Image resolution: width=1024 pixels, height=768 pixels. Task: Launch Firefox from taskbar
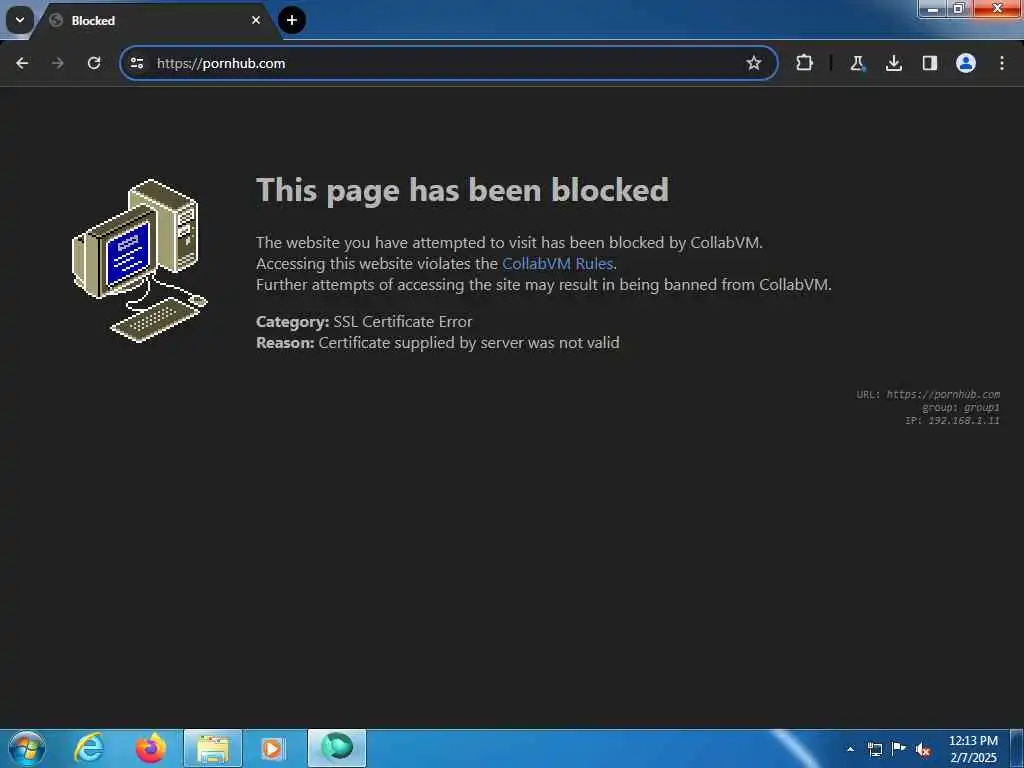tap(150, 748)
